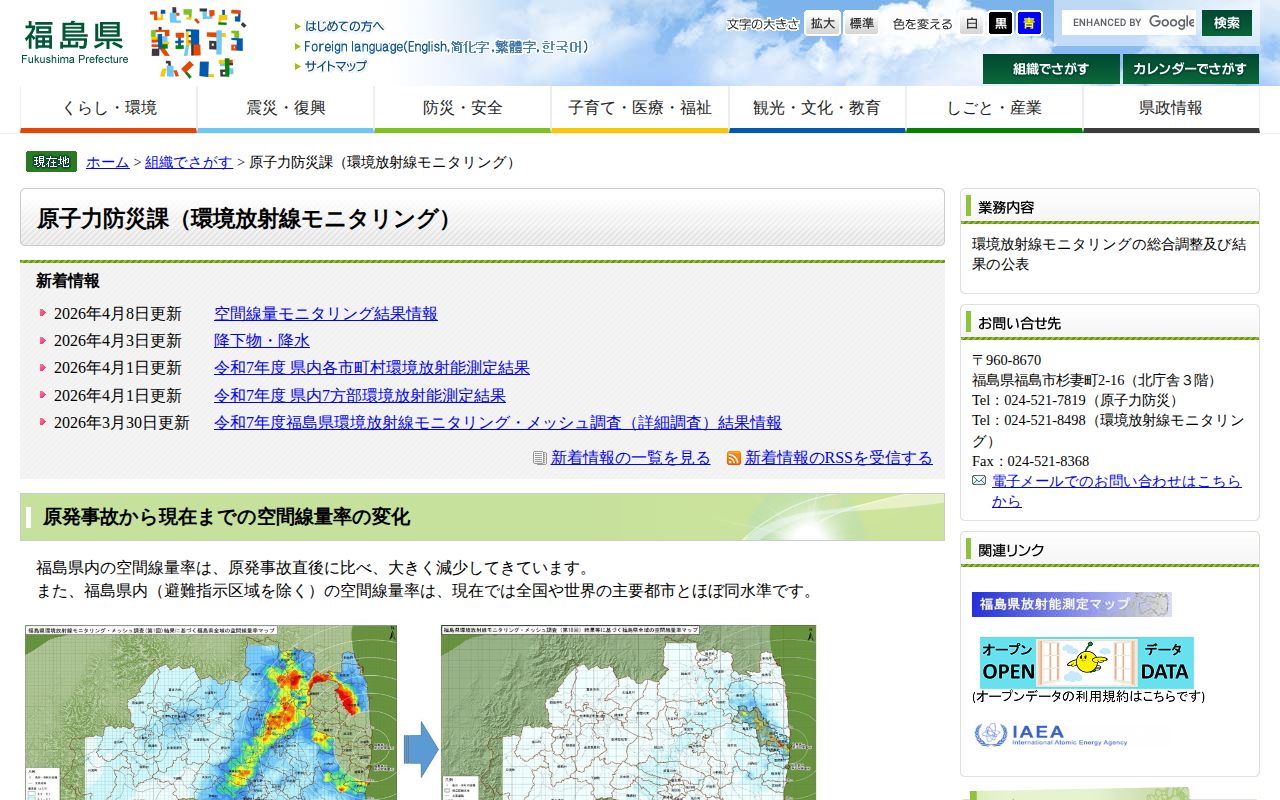
Task: Switch to the 観光・文化・教育 tab
Action: (x=817, y=105)
